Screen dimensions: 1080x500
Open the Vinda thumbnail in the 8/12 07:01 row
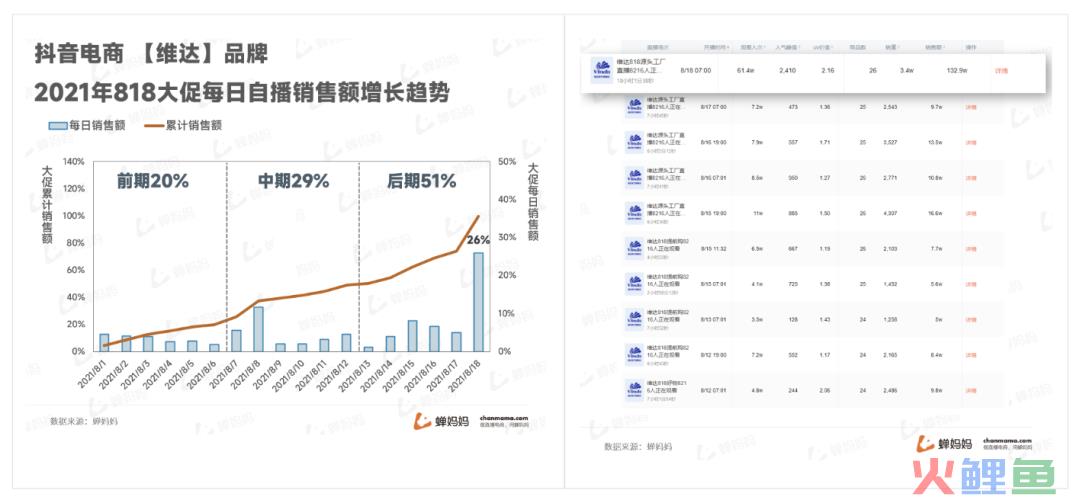pos(634,390)
